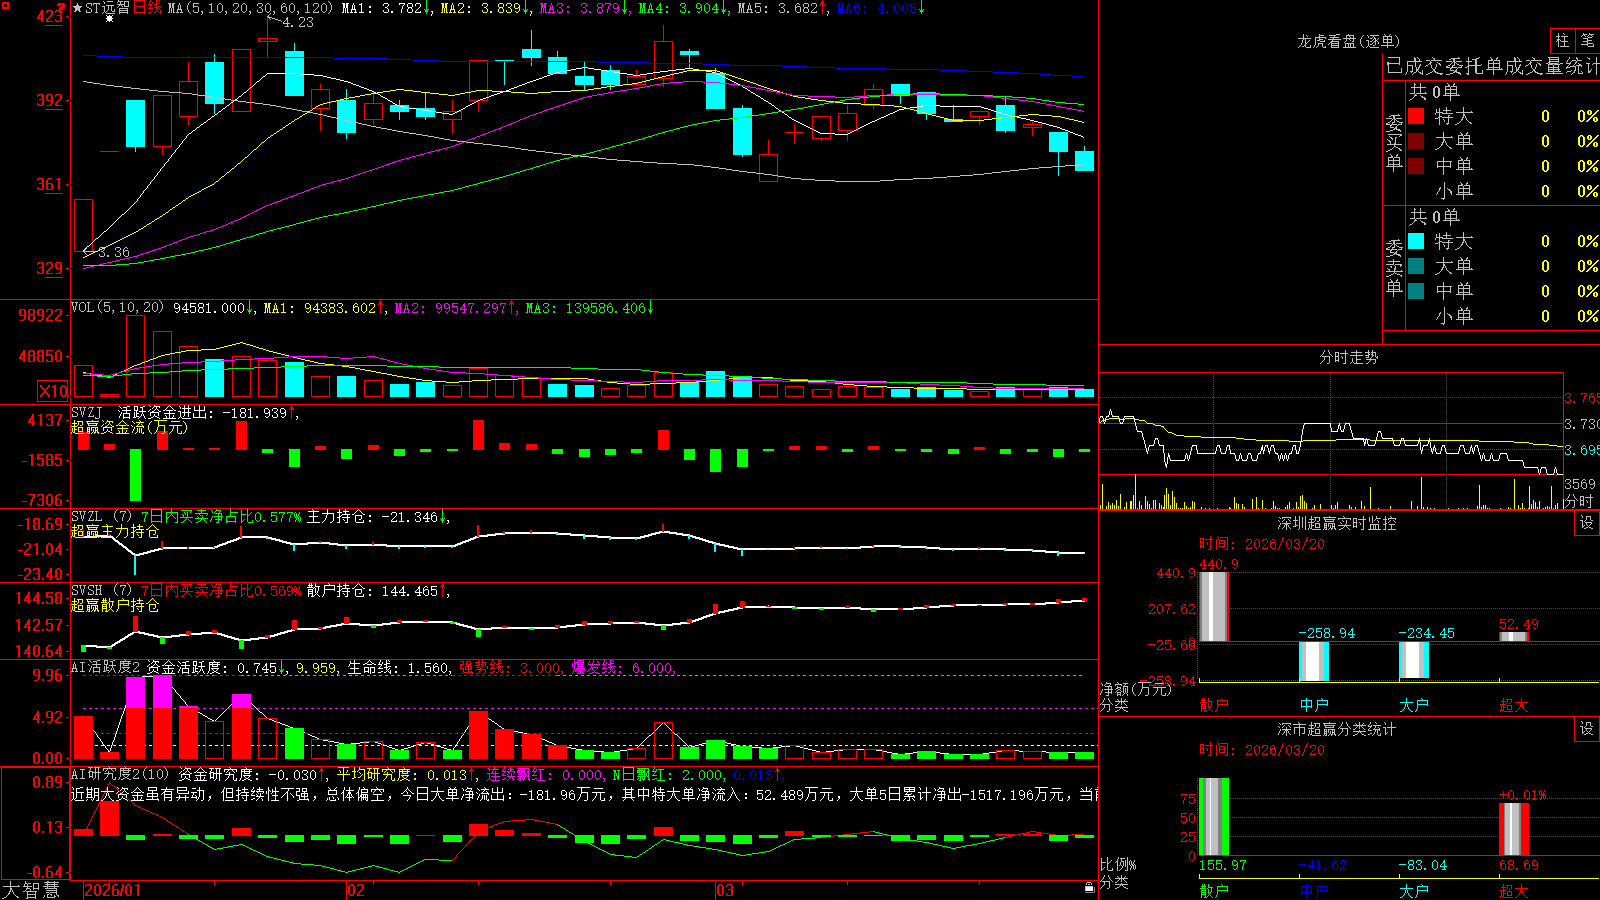Click the teal 中单 sell-order swatch

coord(1416,291)
